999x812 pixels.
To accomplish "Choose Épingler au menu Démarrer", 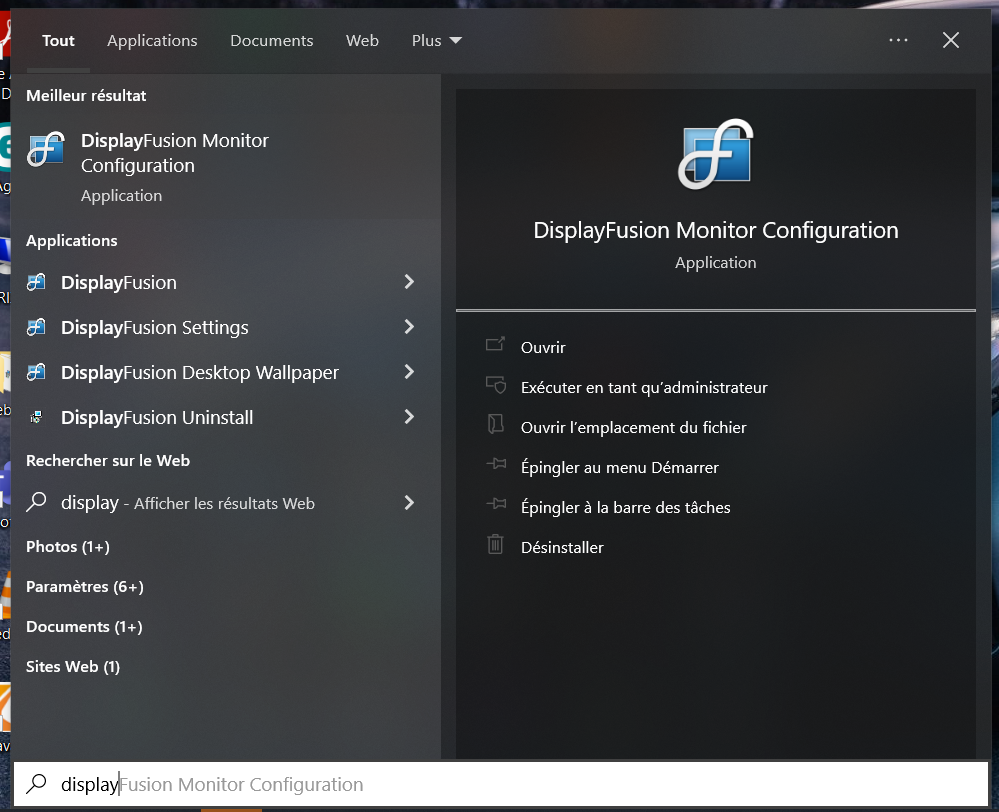I will [x=619, y=468].
